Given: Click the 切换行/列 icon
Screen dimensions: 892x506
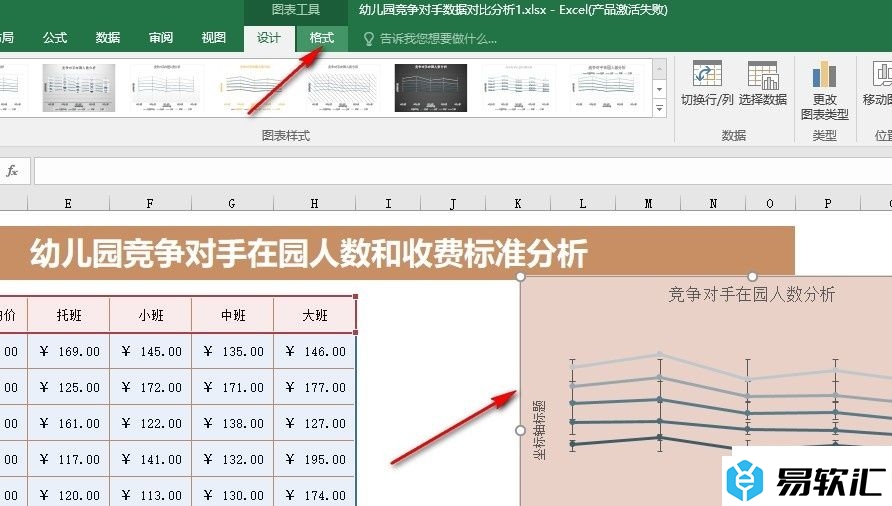Looking at the screenshot, I should 707,74.
